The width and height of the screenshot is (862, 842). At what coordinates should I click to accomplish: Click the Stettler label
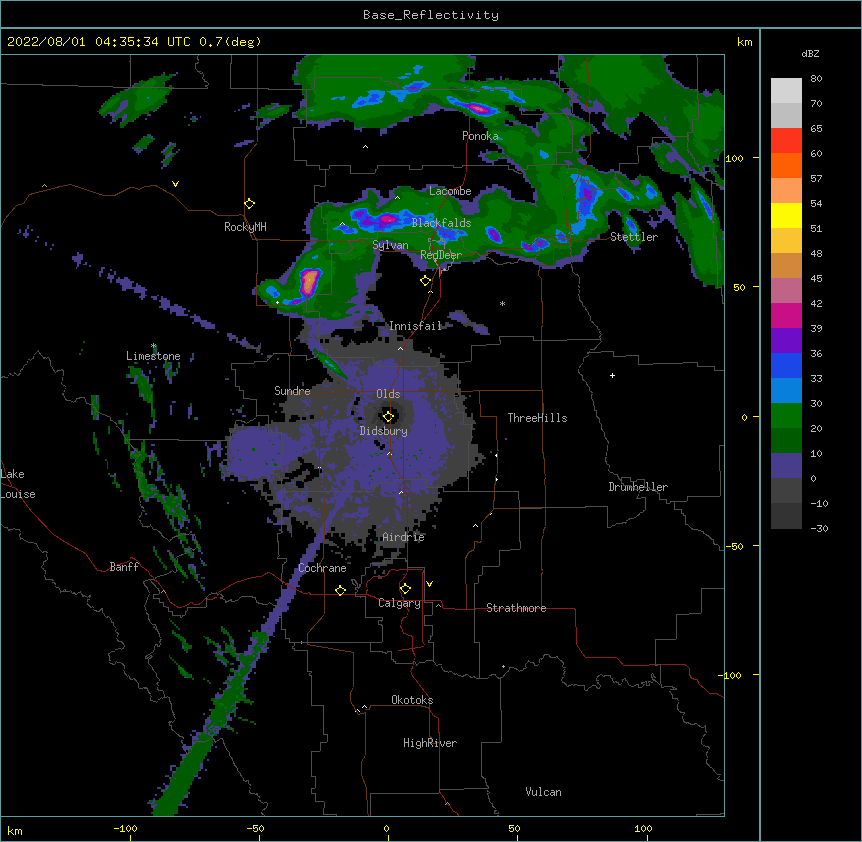pos(633,237)
